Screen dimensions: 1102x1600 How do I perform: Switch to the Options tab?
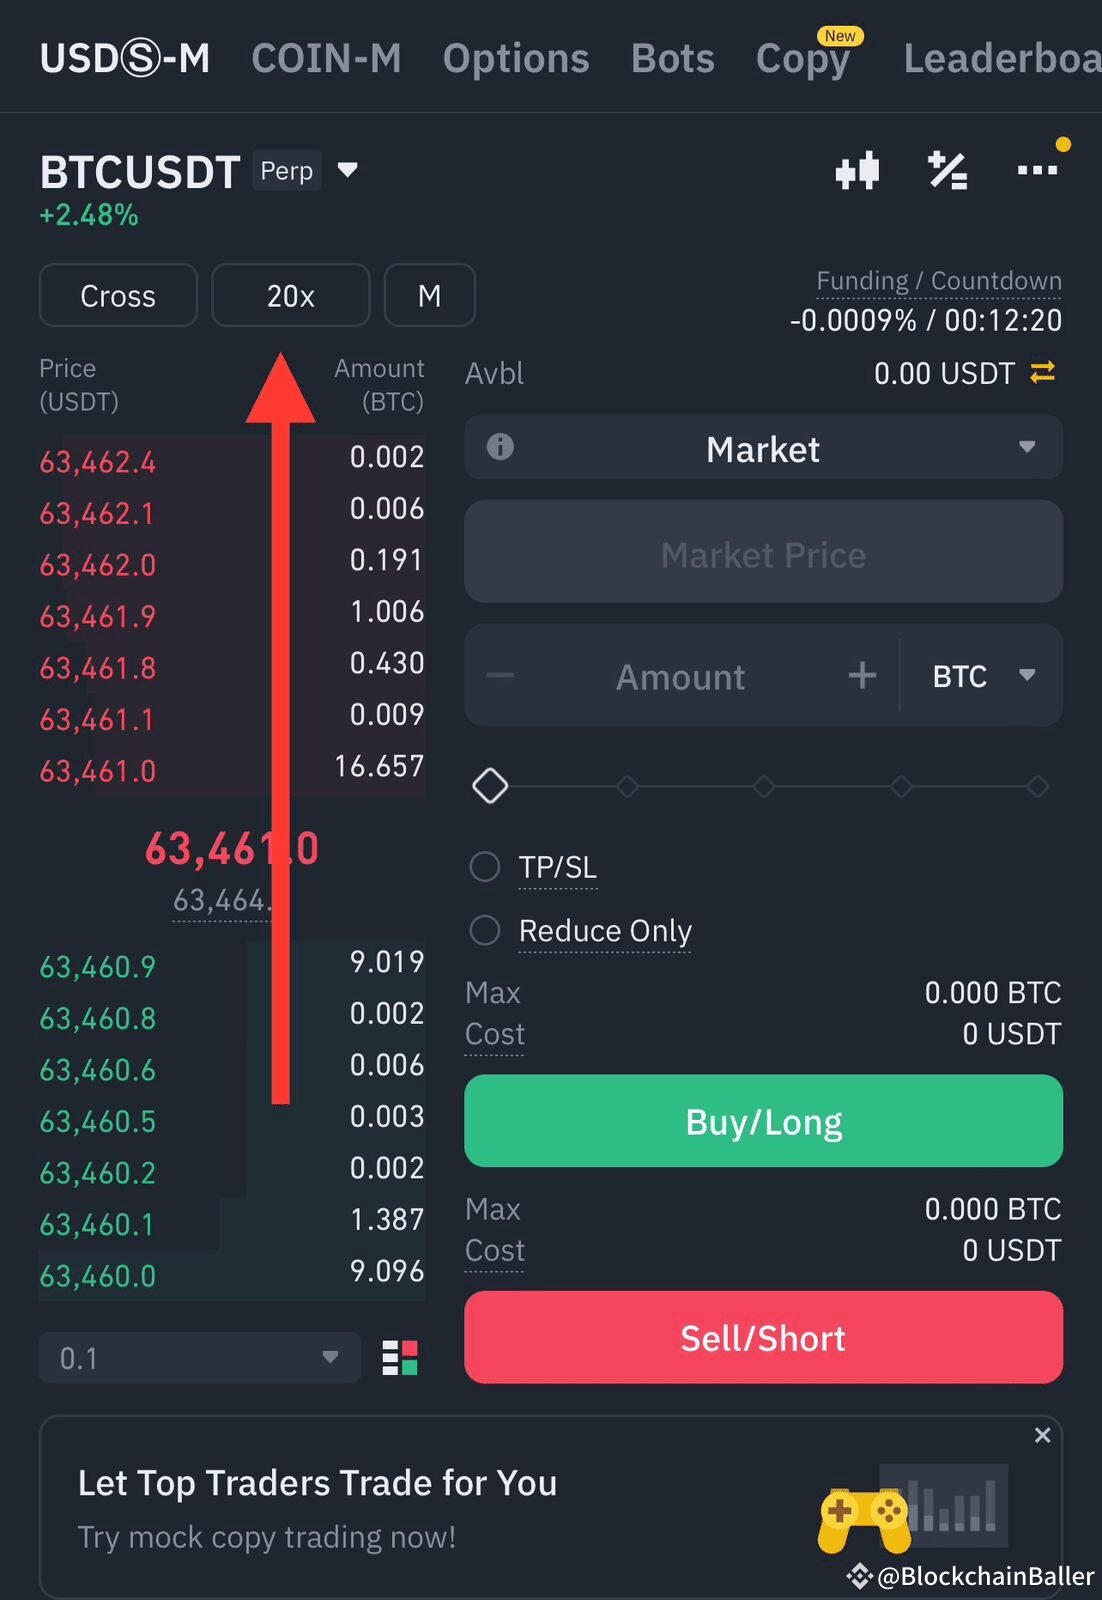[x=516, y=58]
